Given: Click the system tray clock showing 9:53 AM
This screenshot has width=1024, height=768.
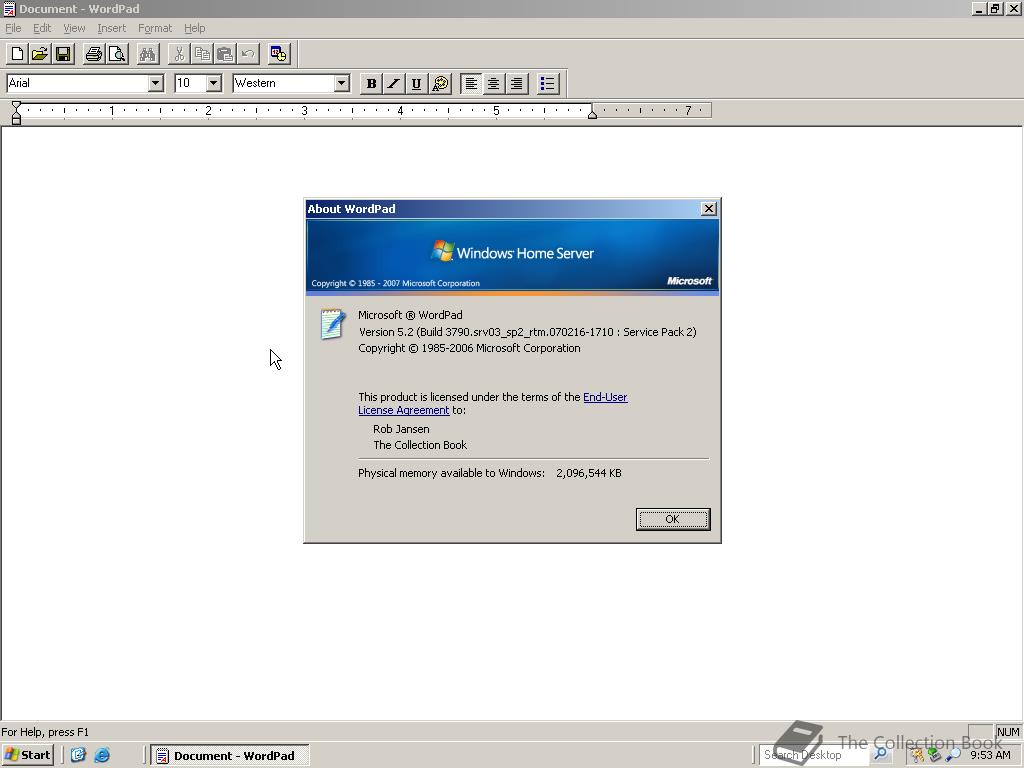Looking at the screenshot, I should pos(990,755).
